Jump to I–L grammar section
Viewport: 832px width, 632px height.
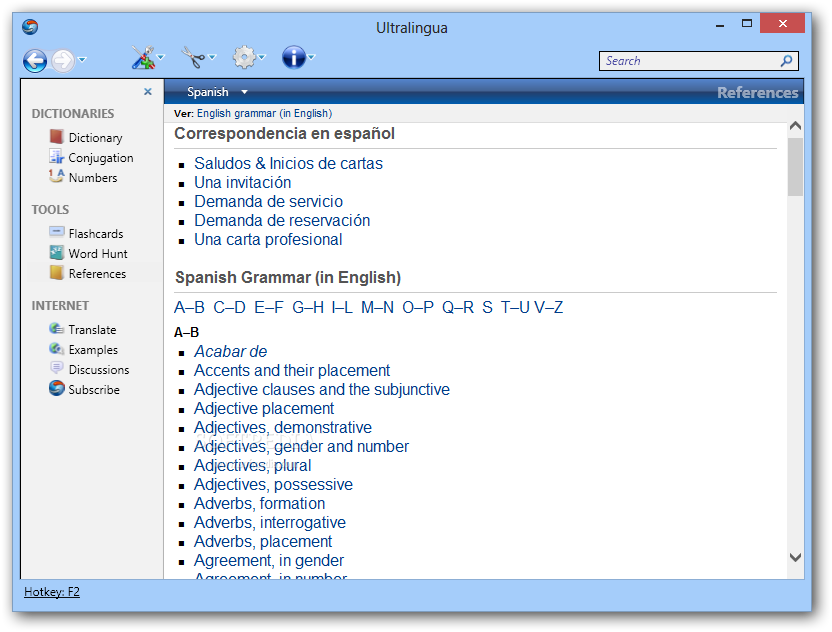click(342, 307)
